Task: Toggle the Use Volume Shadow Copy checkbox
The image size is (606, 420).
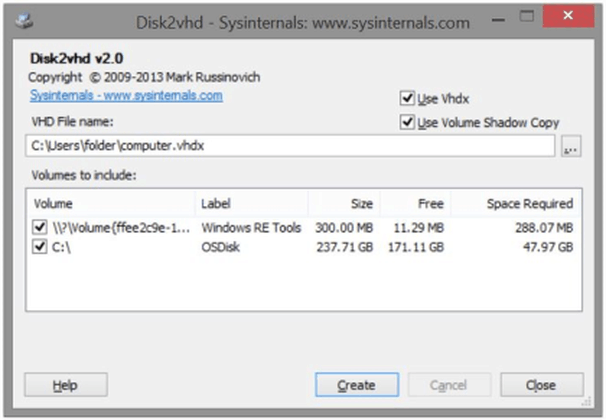Action: pos(407,122)
